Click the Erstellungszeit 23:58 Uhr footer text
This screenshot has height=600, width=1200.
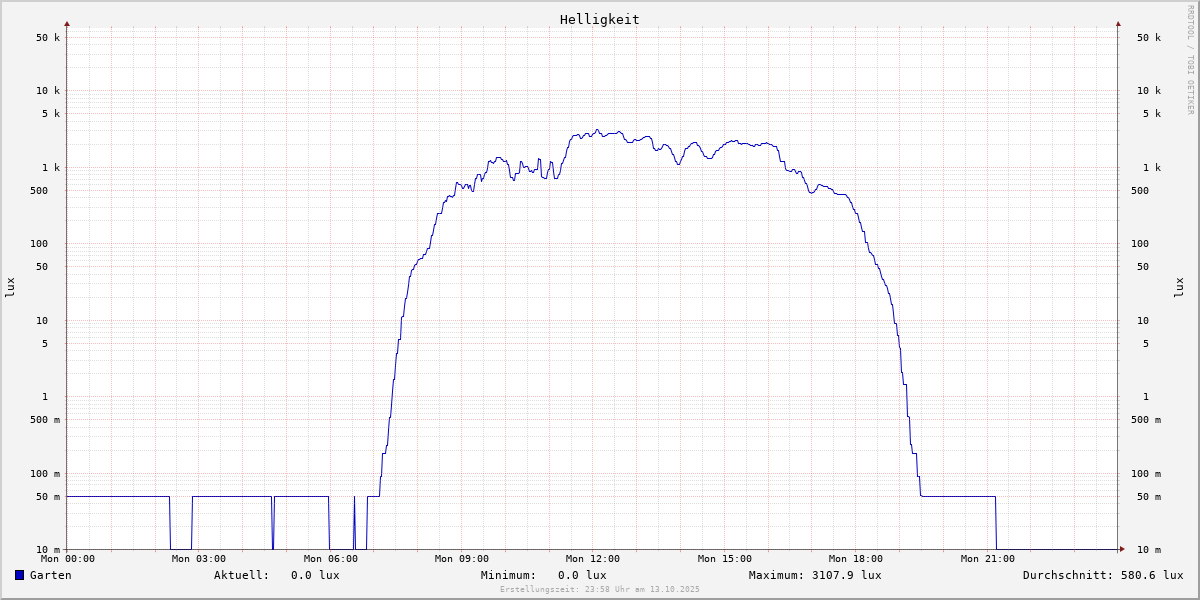click(600, 589)
